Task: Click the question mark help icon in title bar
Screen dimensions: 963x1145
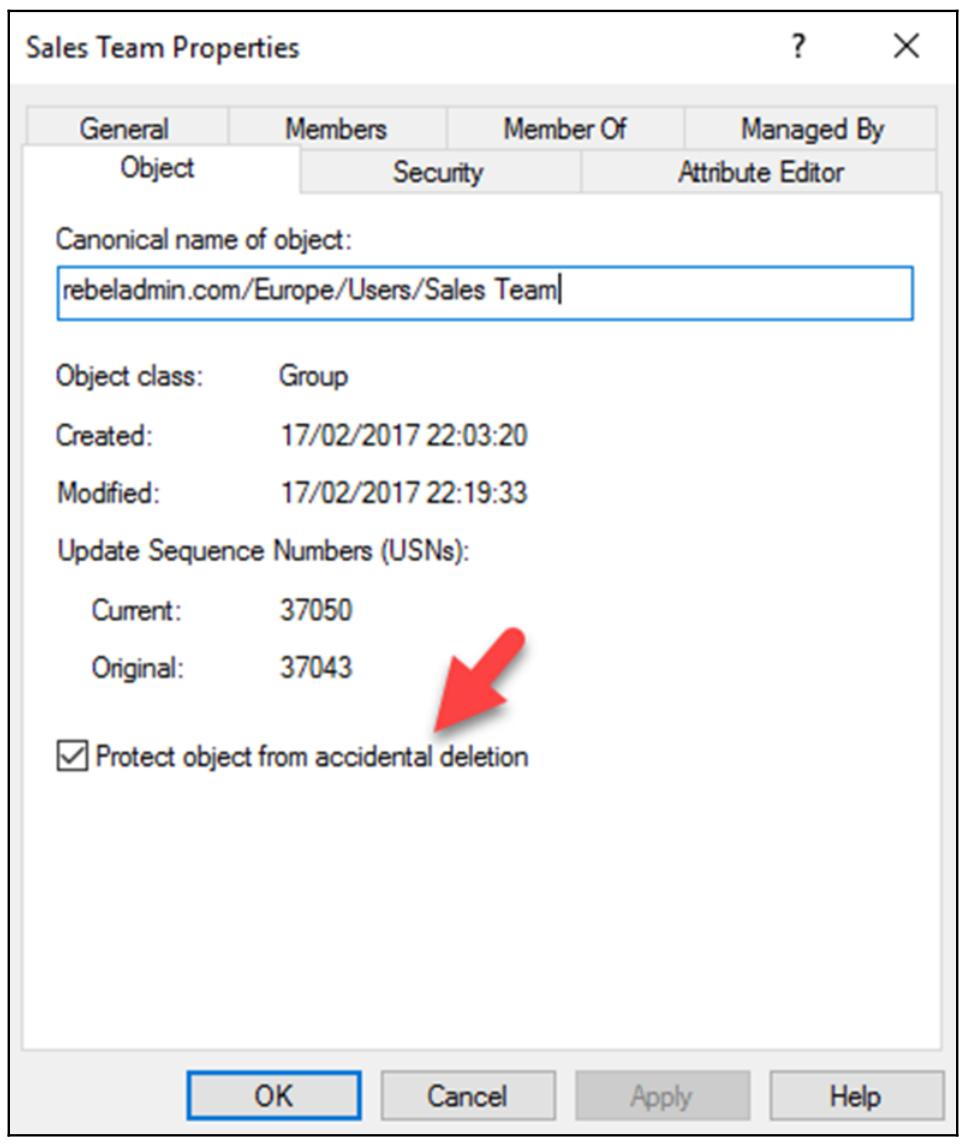Action: (x=798, y=47)
